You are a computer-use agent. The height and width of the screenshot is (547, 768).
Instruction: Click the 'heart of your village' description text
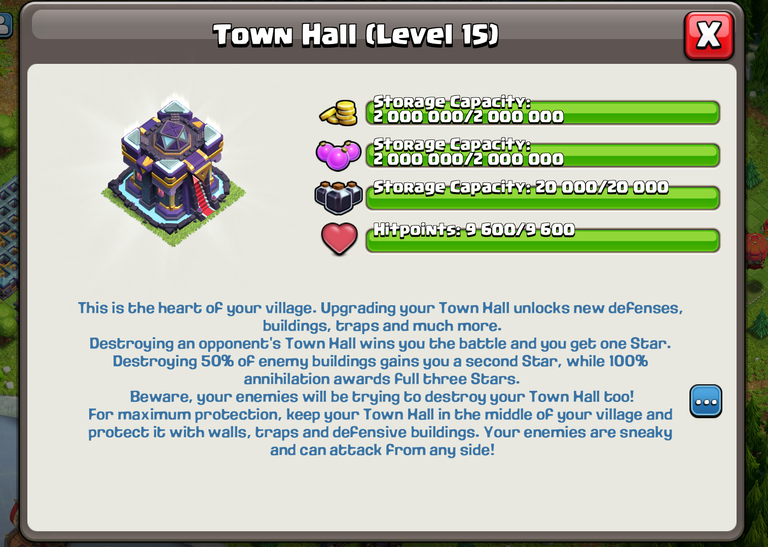click(x=381, y=317)
